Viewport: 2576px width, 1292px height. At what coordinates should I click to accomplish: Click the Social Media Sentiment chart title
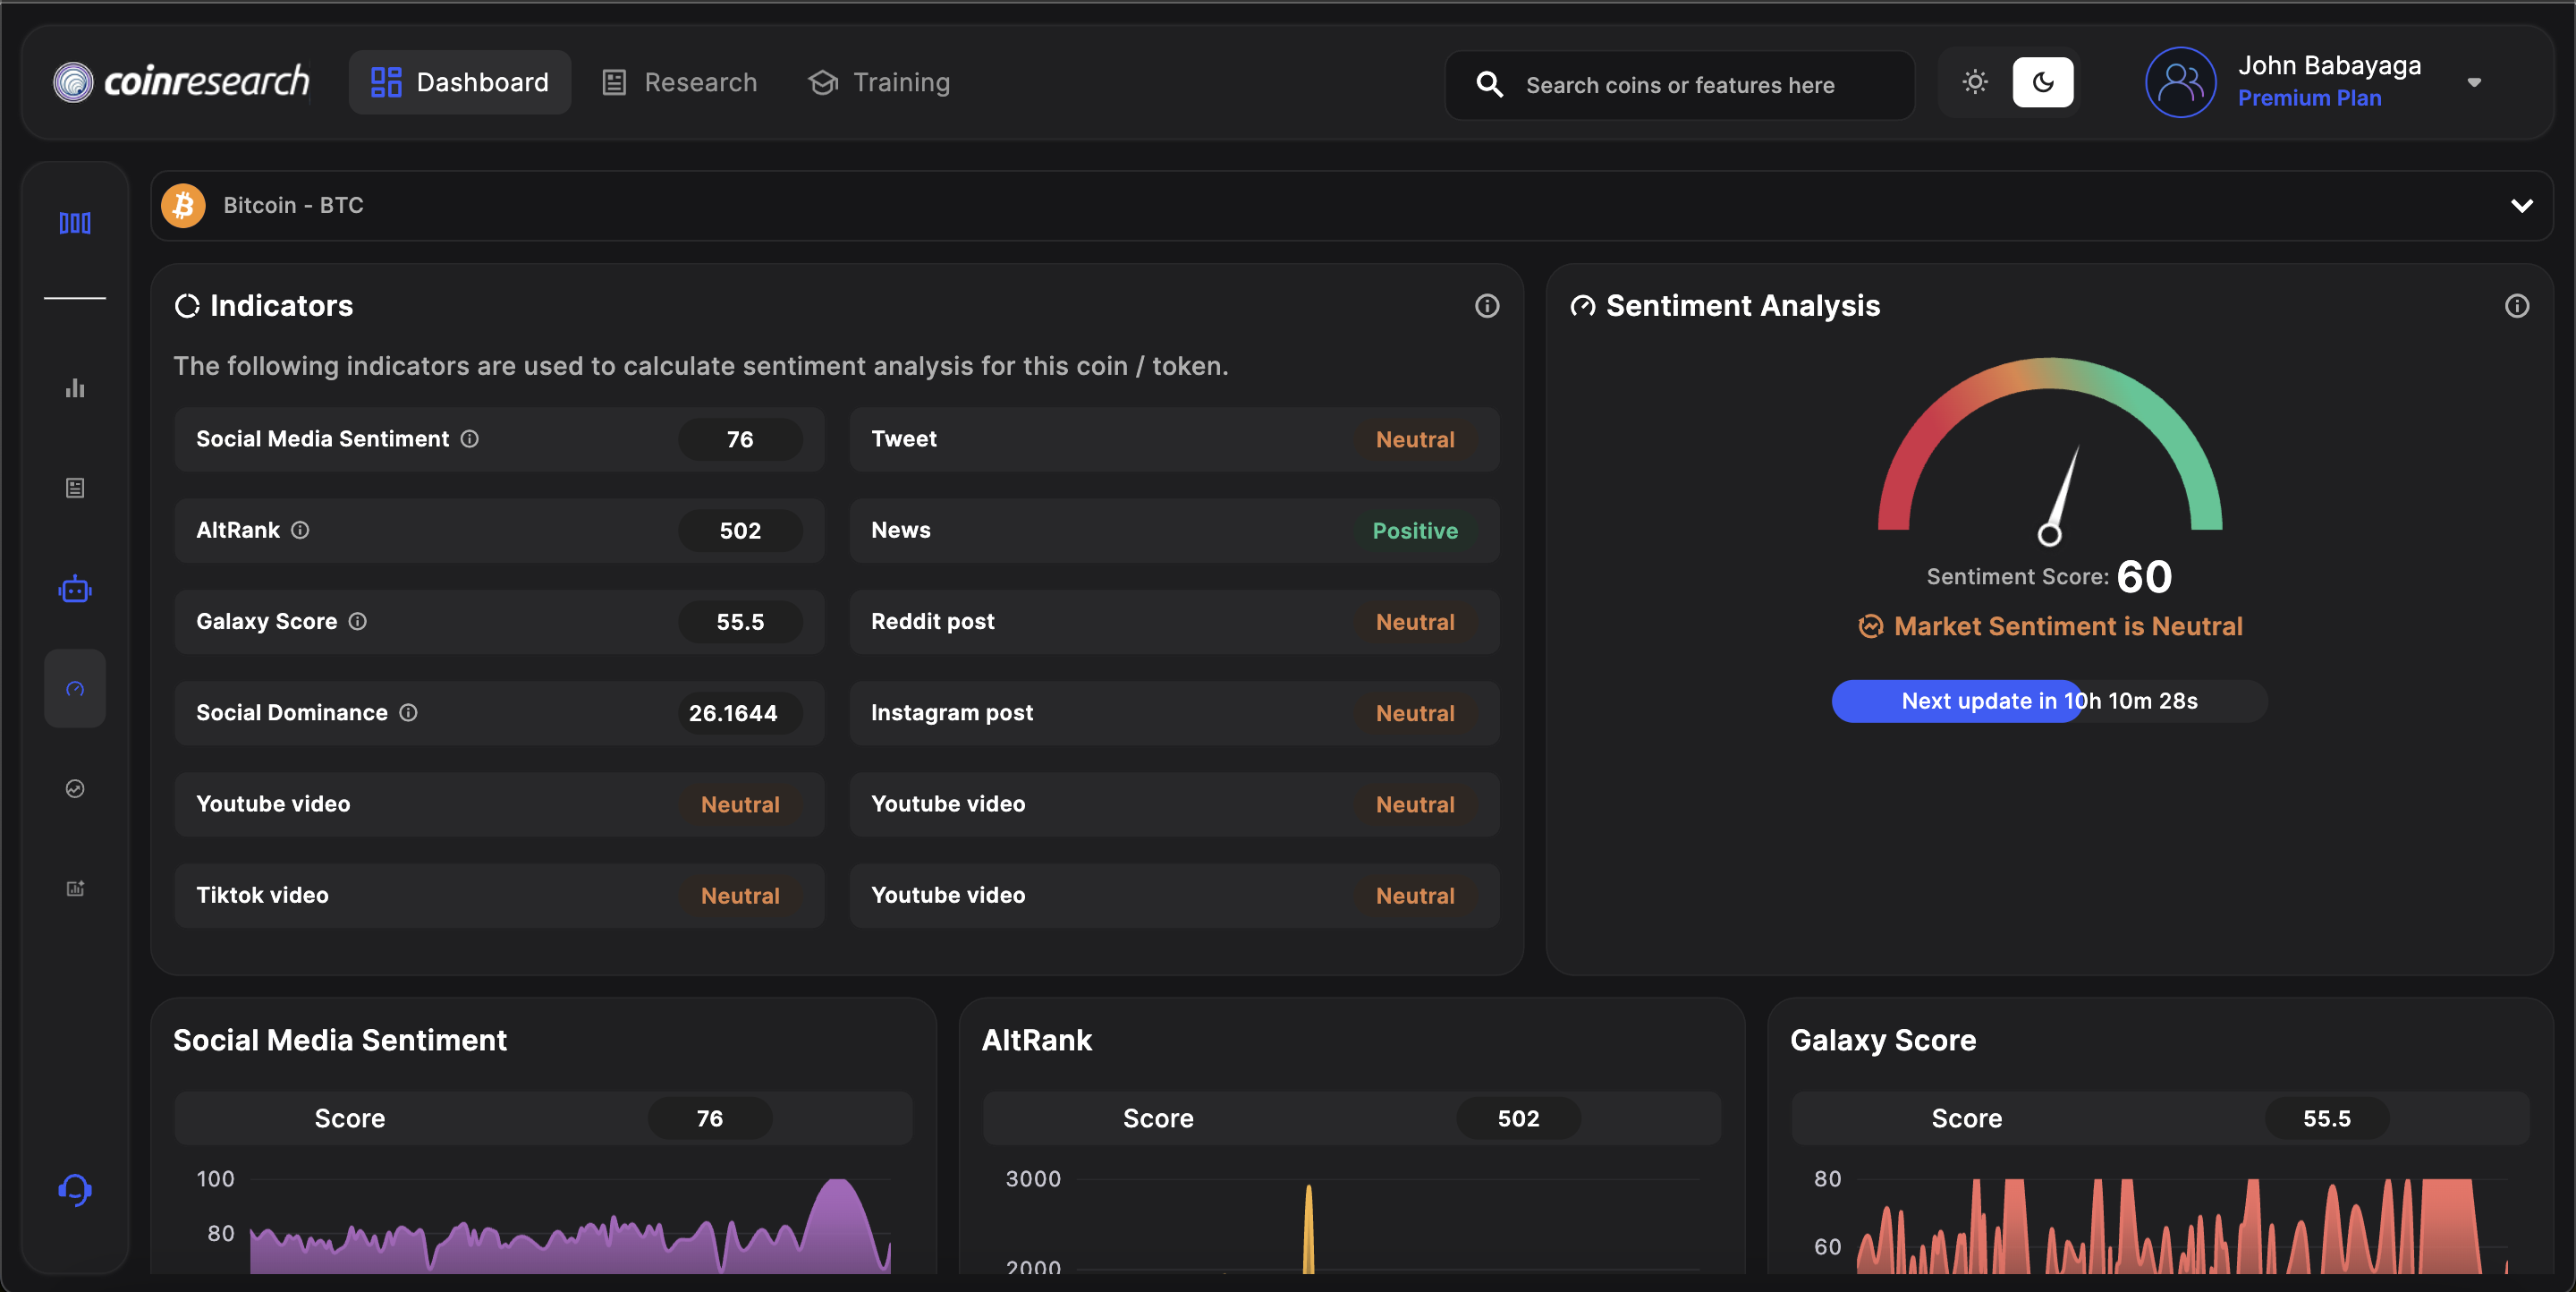click(340, 1040)
